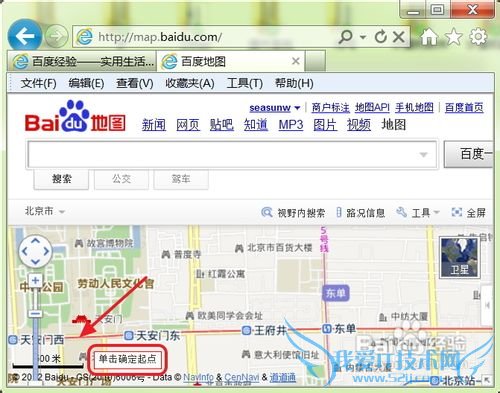Switch map to 全屏 fullscreen
This screenshot has width=500, height=393.
(x=468, y=212)
